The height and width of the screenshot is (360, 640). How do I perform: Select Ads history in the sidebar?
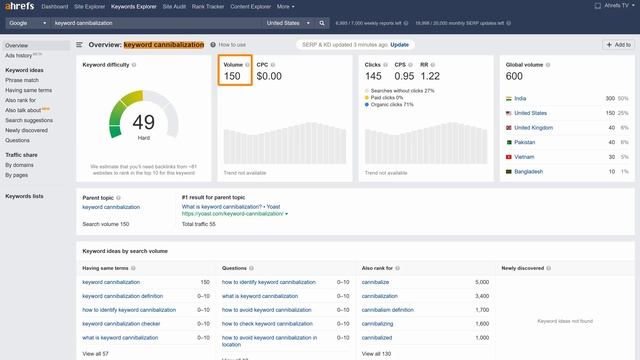coord(18,56)
